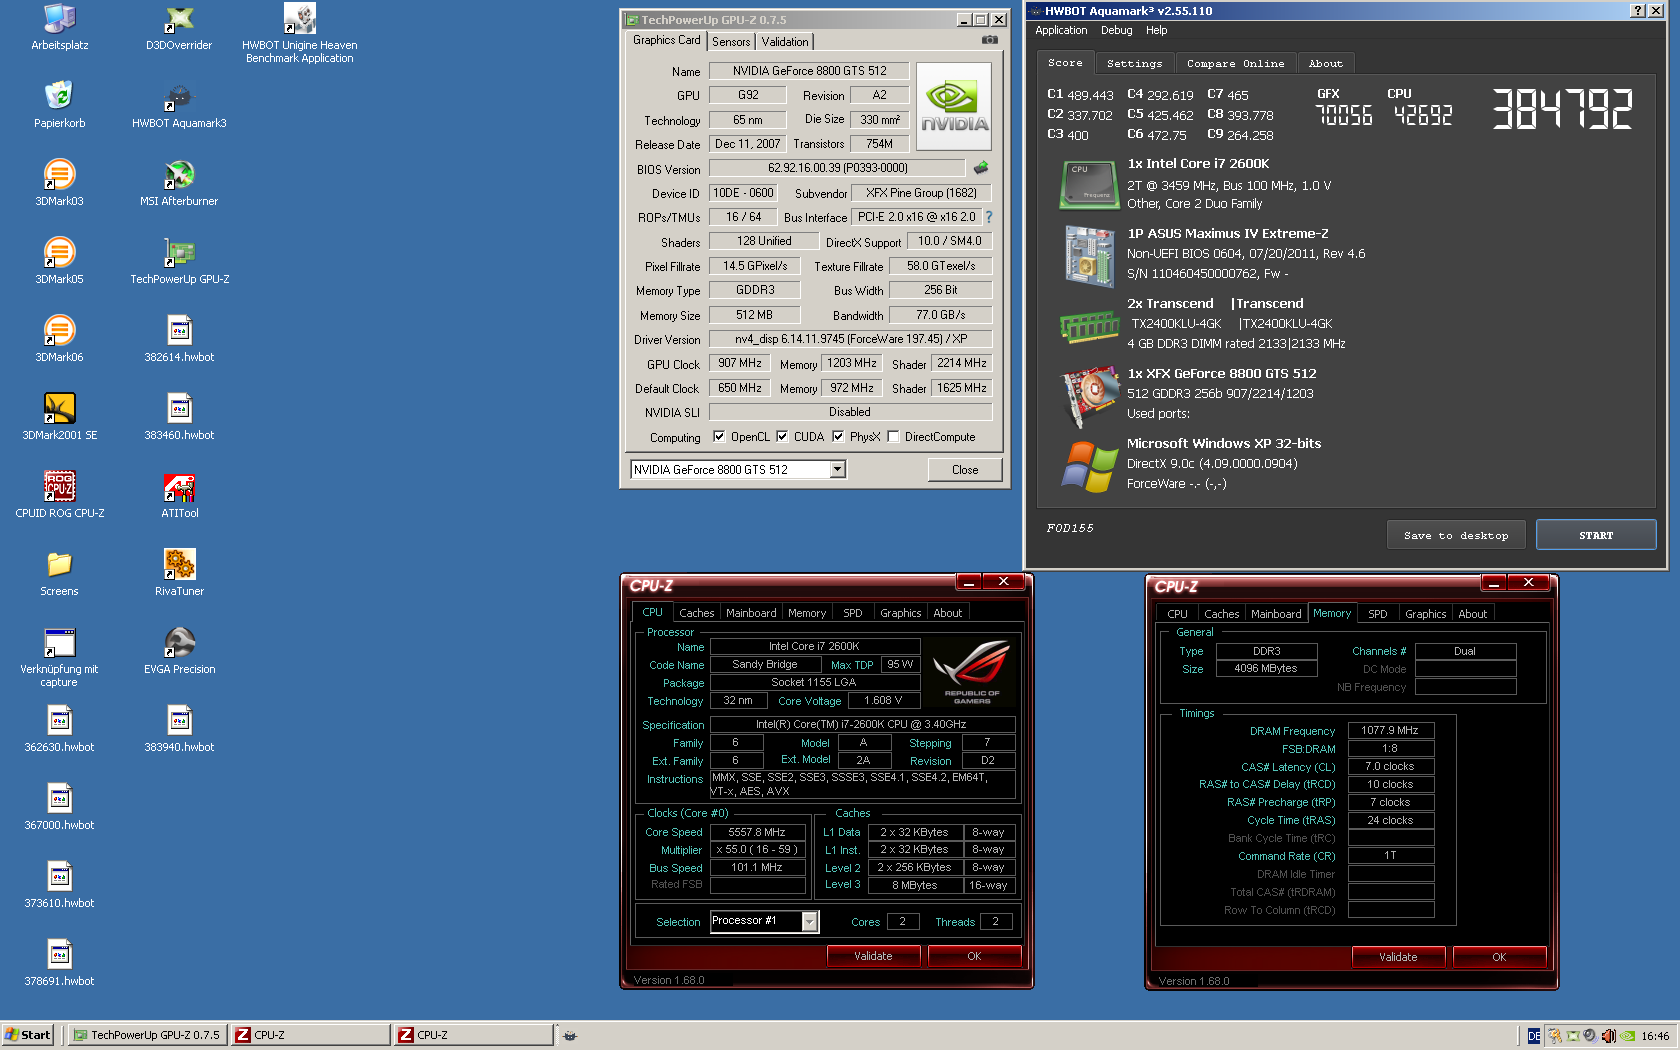Open Caches tab in left CPU-Z window

point(696,613)
